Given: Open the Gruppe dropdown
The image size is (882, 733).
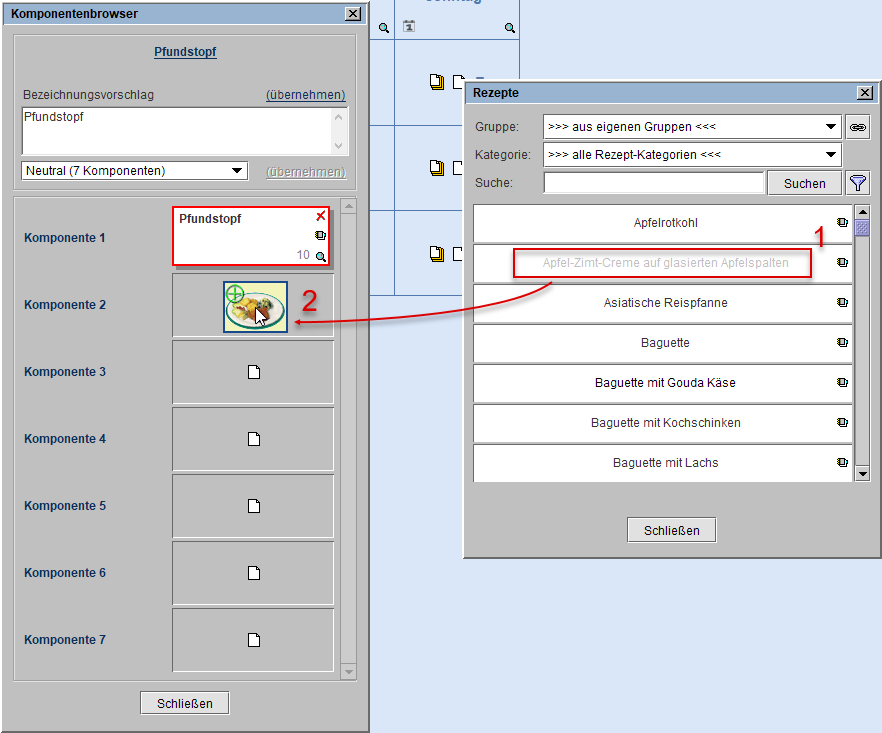Looking at the screenshot, I should [692, 127].
